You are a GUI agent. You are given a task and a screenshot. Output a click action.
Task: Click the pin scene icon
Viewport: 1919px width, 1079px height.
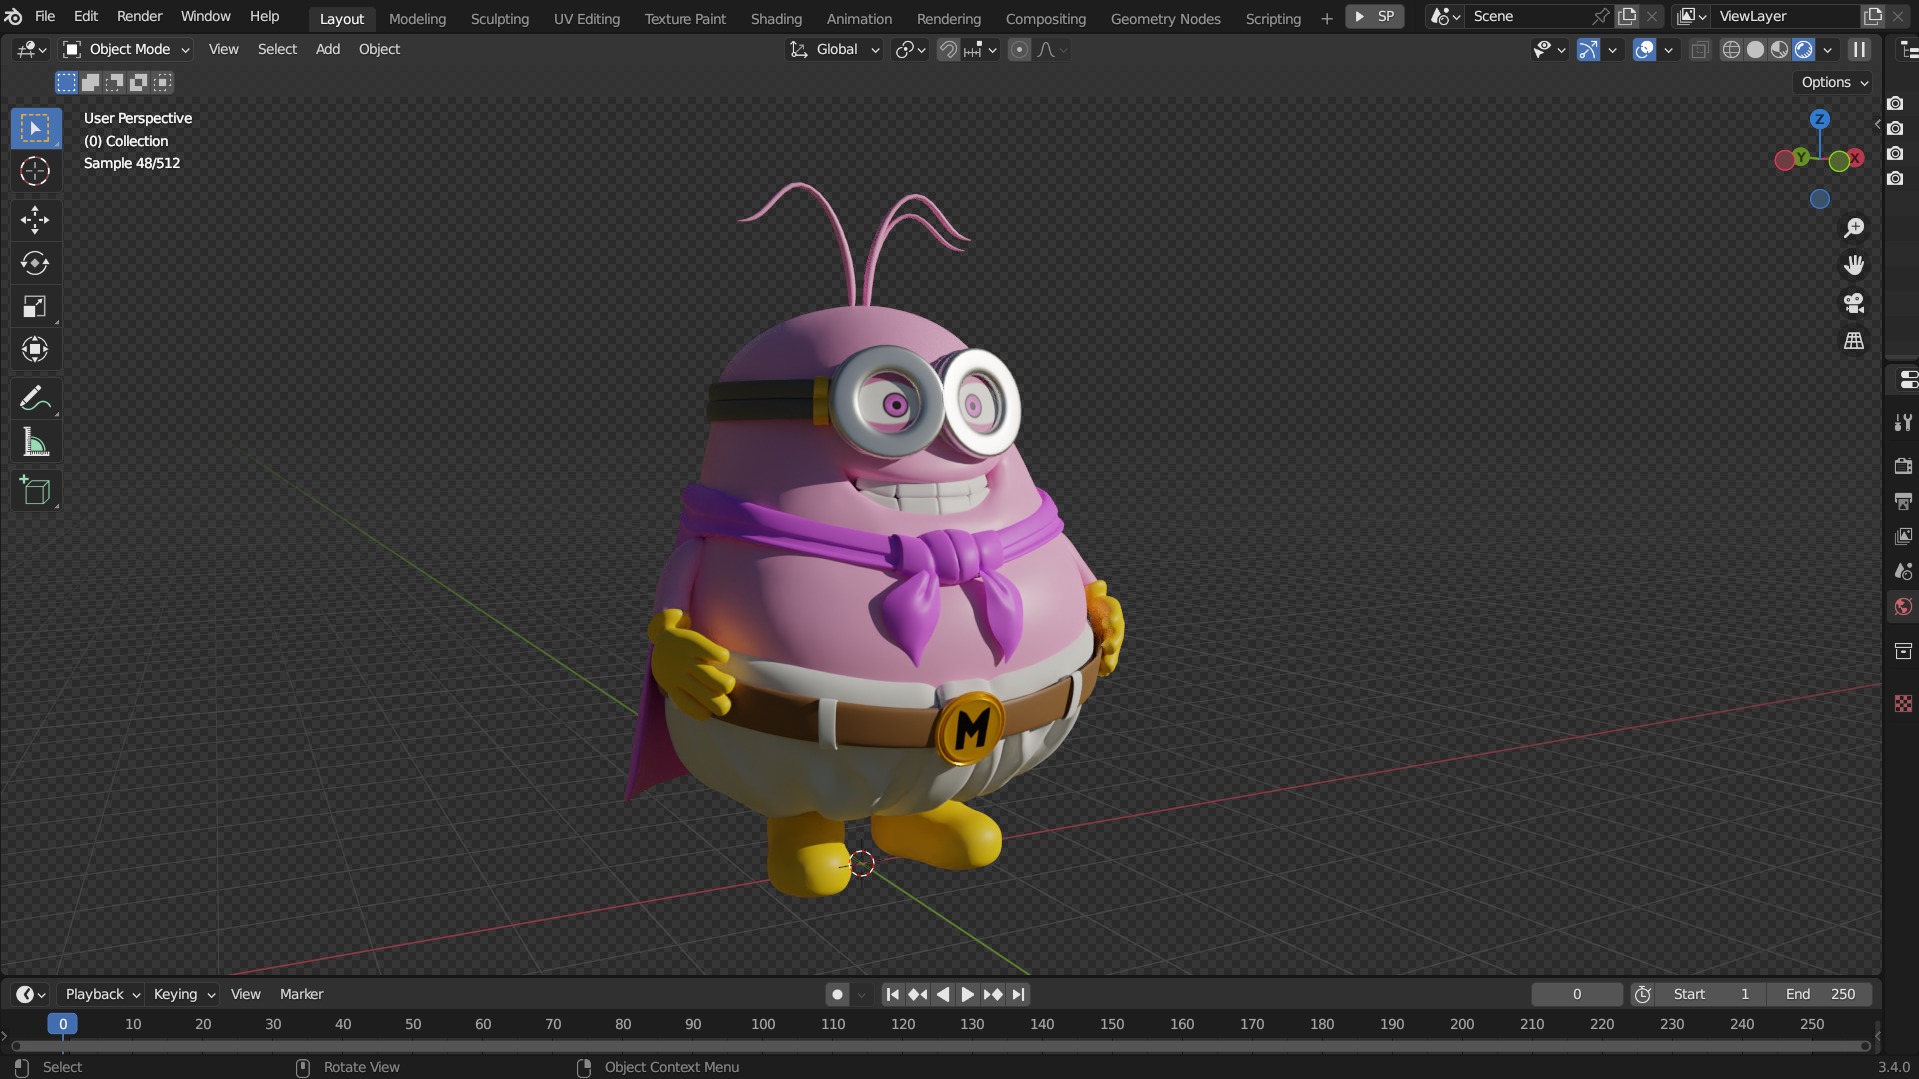coord(1600,16)
